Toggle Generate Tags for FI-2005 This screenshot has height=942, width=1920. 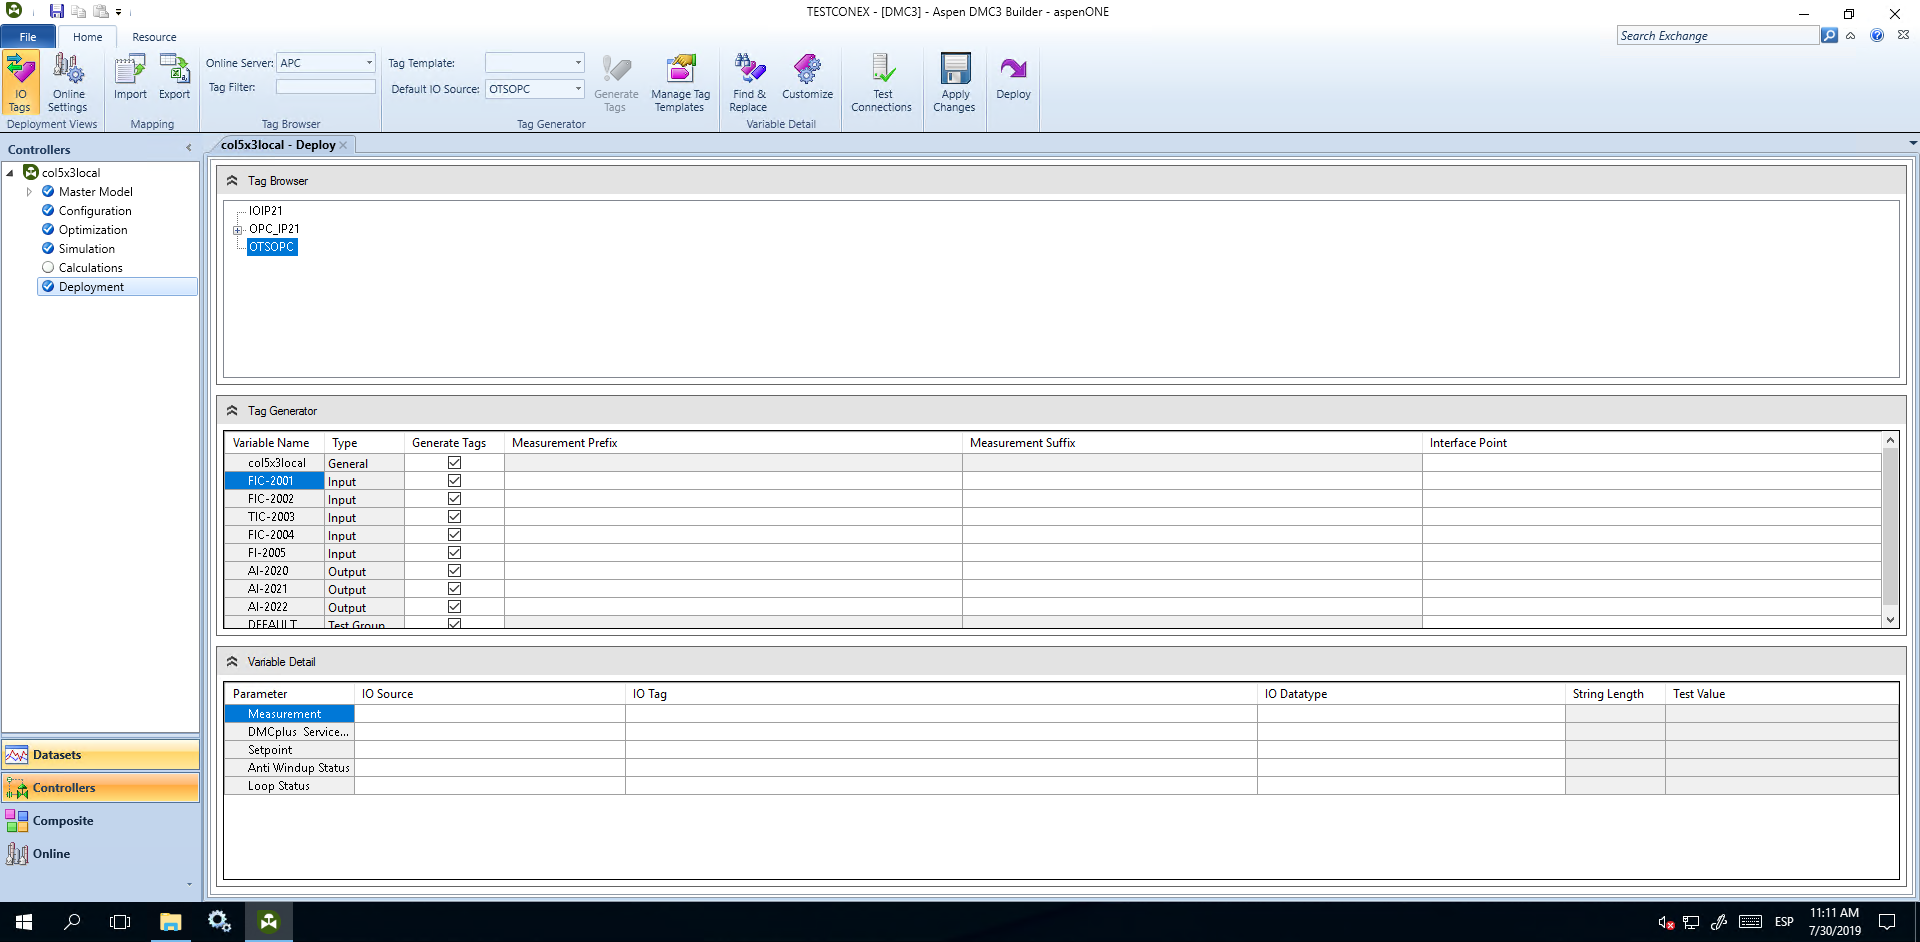pos(454,553)
